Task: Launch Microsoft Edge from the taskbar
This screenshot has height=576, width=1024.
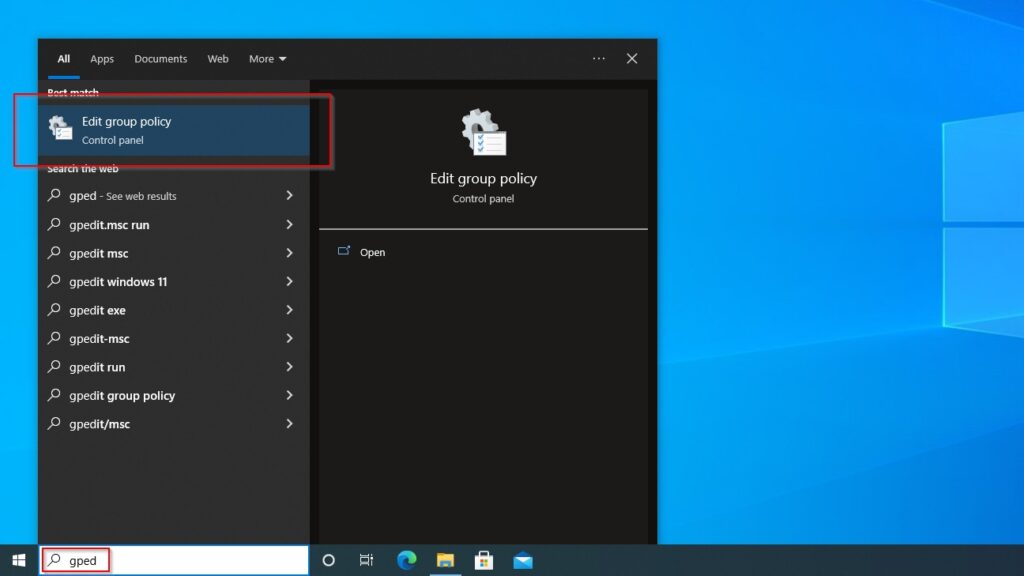Action: (405, 560)
